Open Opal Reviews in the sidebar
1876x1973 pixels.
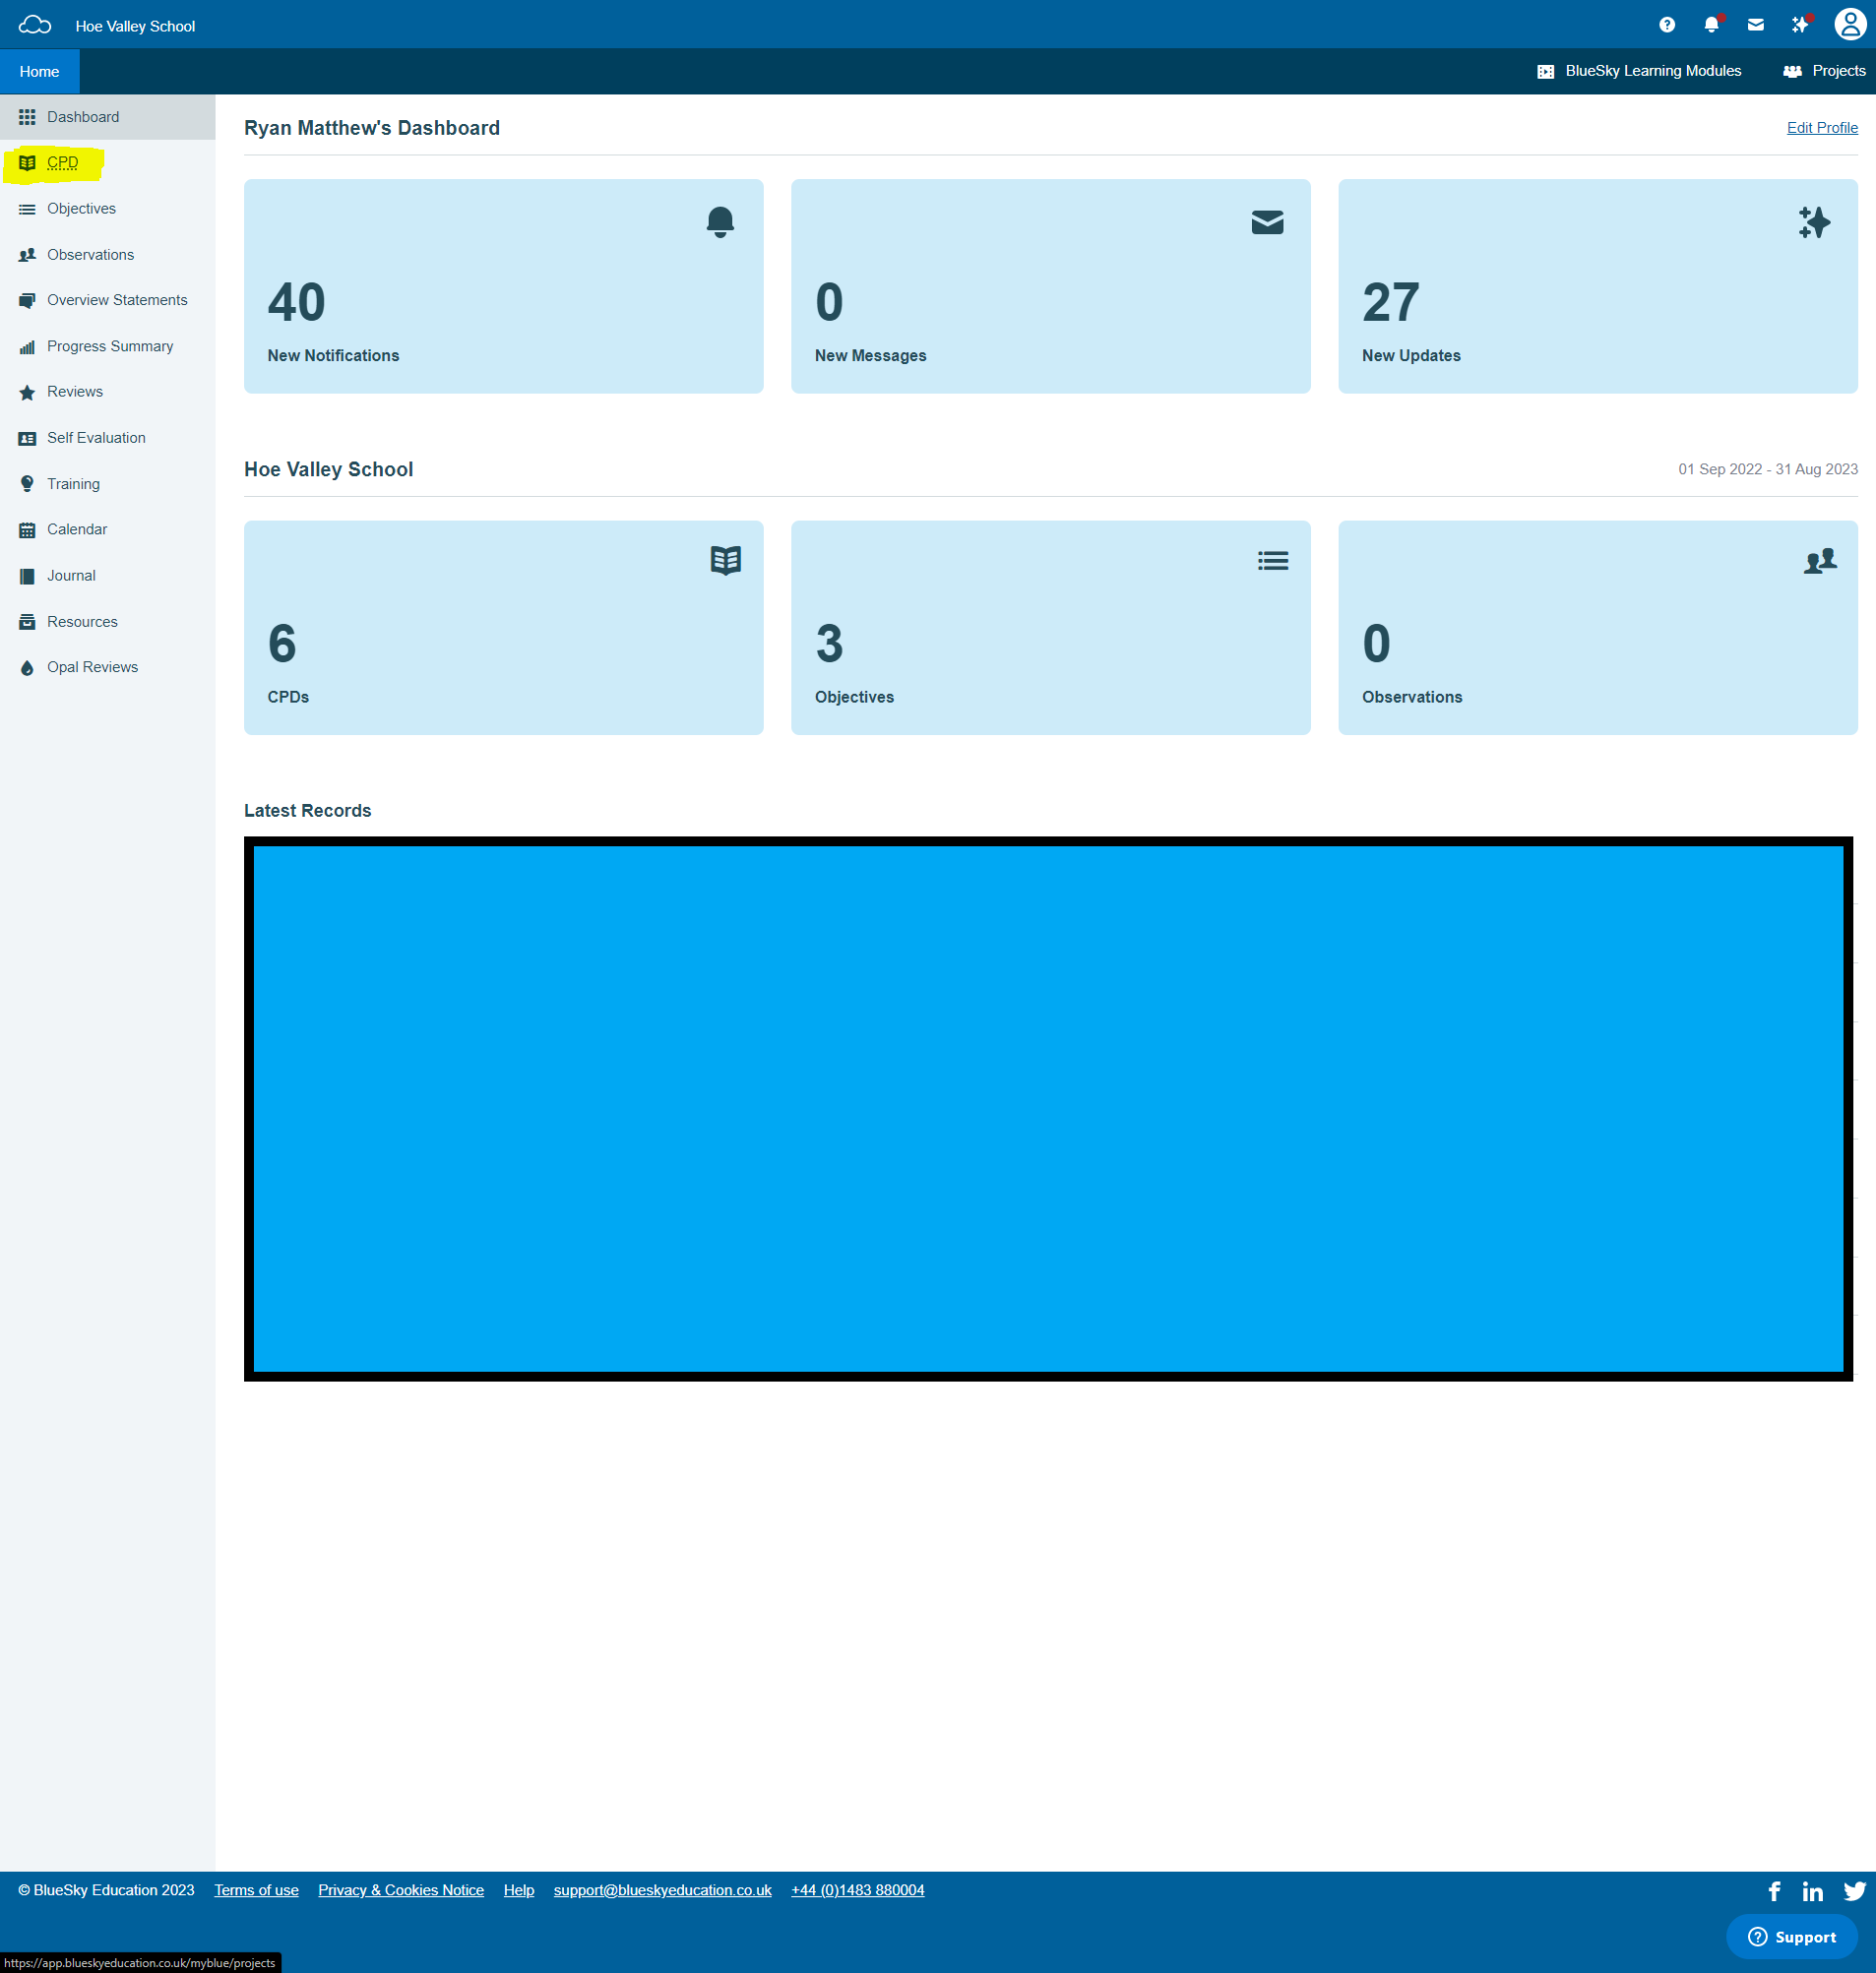click(x=107, y=668)
